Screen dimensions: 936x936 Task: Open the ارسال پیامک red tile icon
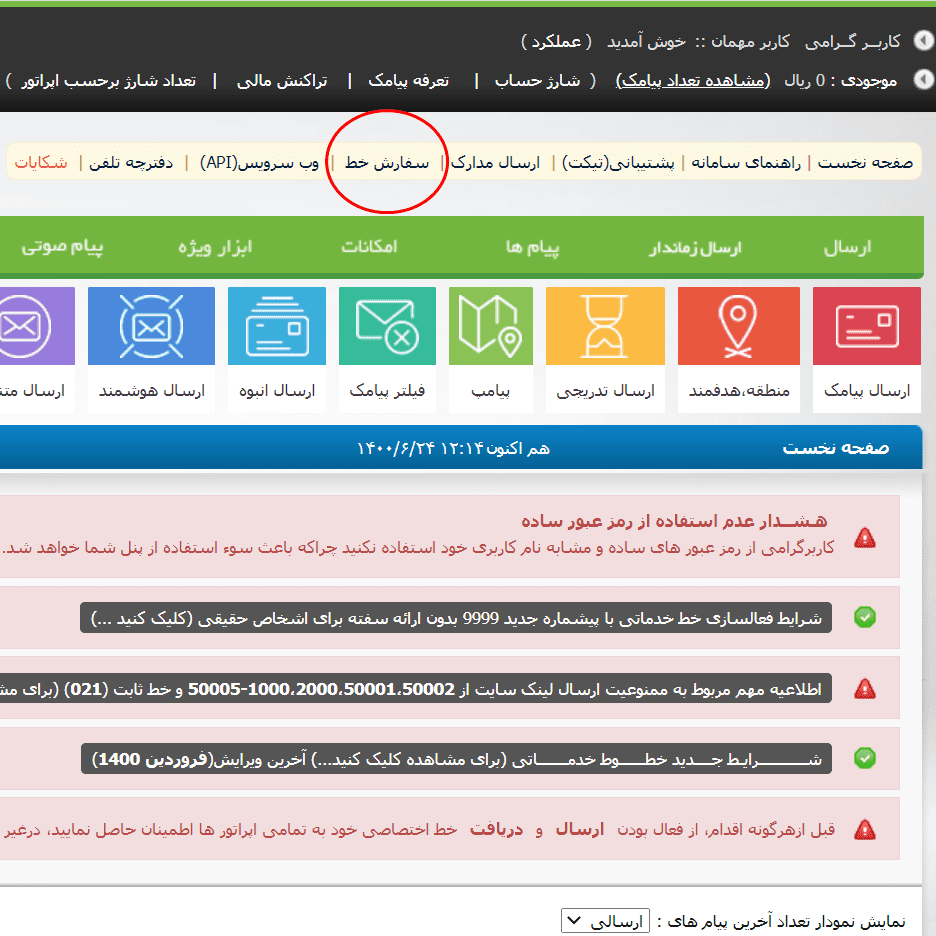(867, 326)
